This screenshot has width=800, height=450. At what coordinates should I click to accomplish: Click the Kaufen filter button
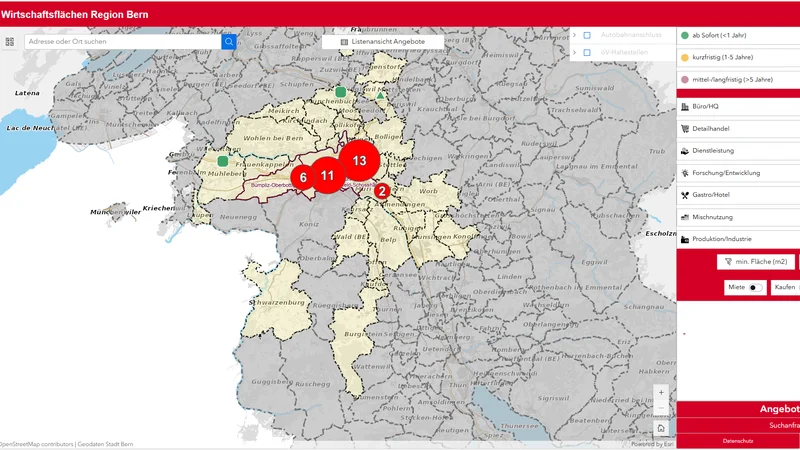(x=785, y=287)
